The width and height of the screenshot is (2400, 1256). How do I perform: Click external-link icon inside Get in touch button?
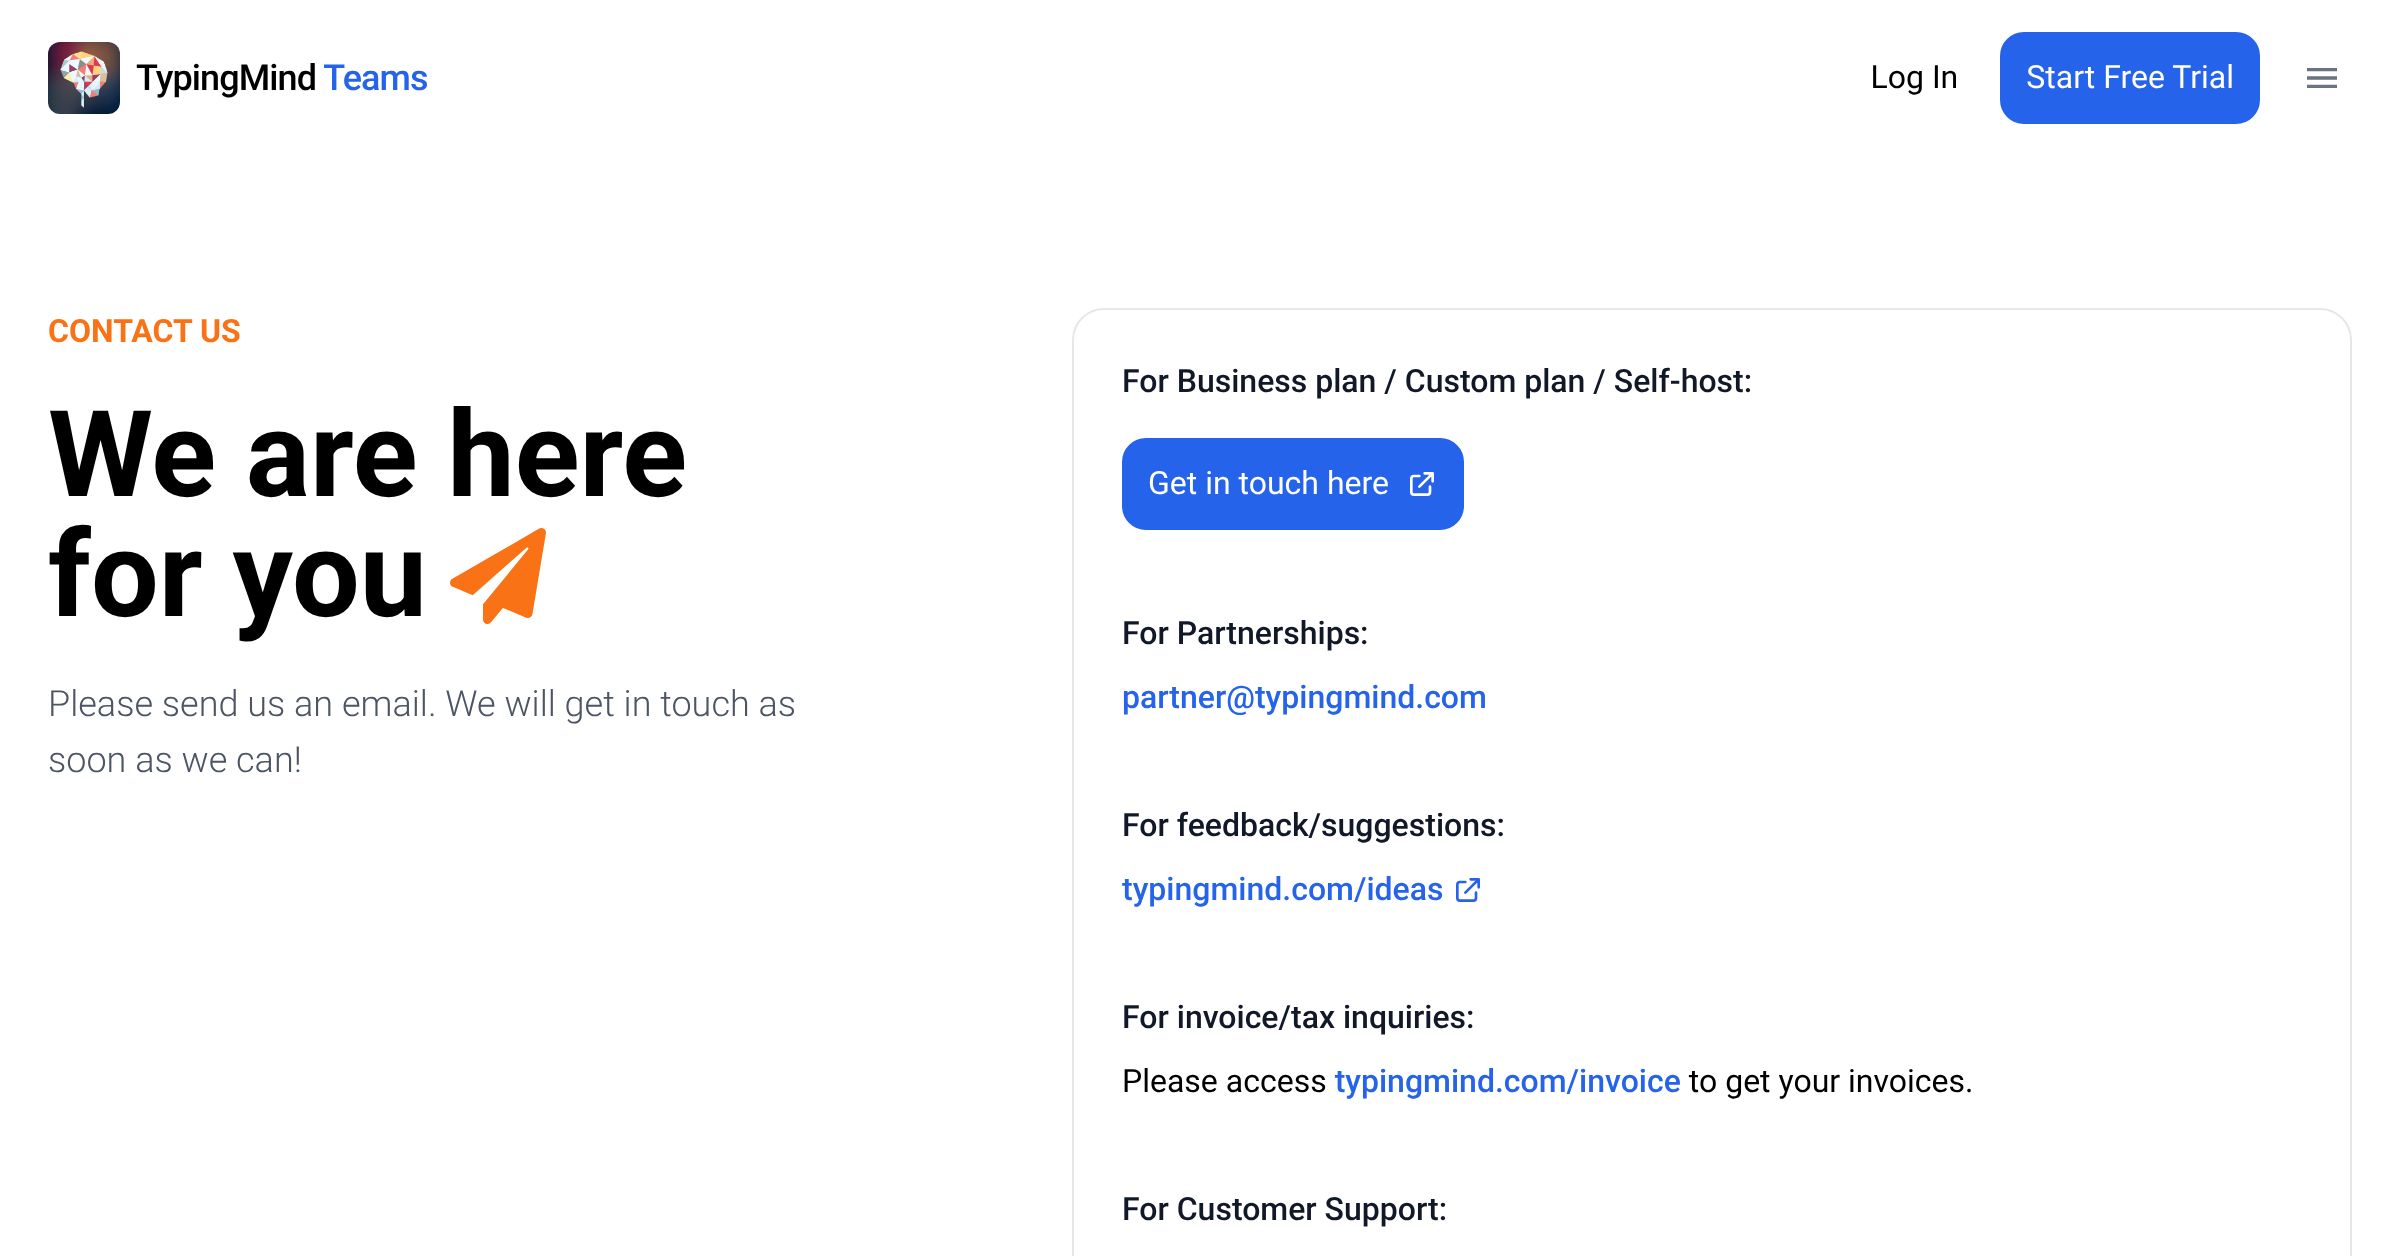pos(1421,484)
